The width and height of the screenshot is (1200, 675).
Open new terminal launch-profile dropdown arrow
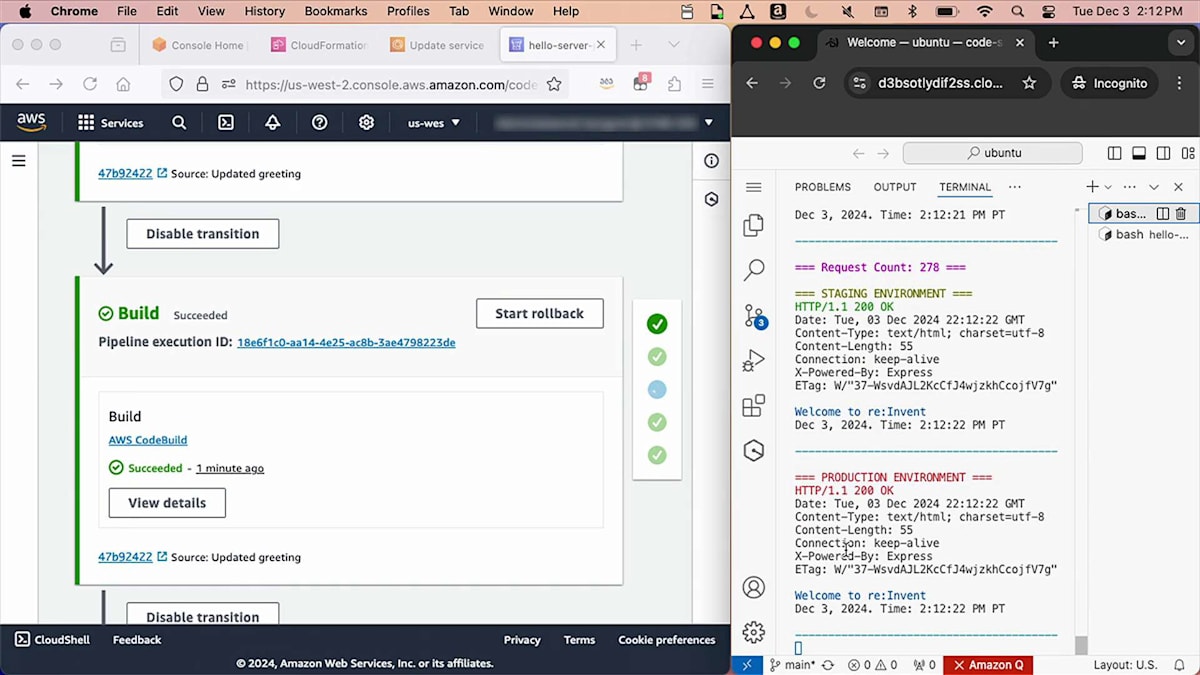[x=1108, y=187]
